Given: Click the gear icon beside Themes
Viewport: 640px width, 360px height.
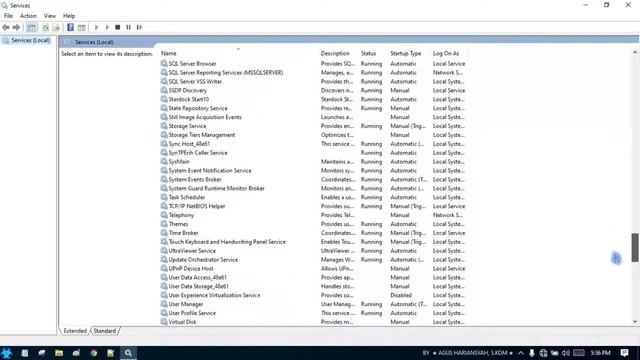Looking at the screenshot, I should (x=164, y=224).
